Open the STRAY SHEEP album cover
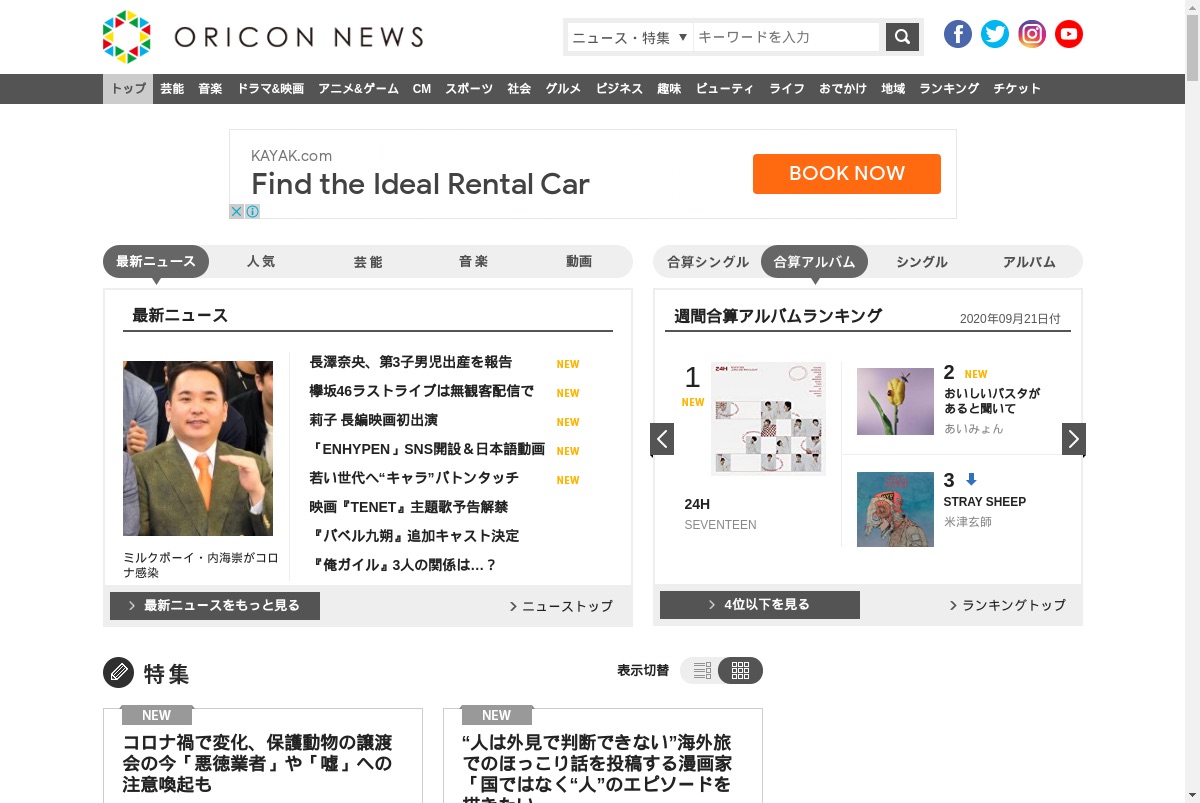Screen dimensions: 1200x803 coord(895,509)
